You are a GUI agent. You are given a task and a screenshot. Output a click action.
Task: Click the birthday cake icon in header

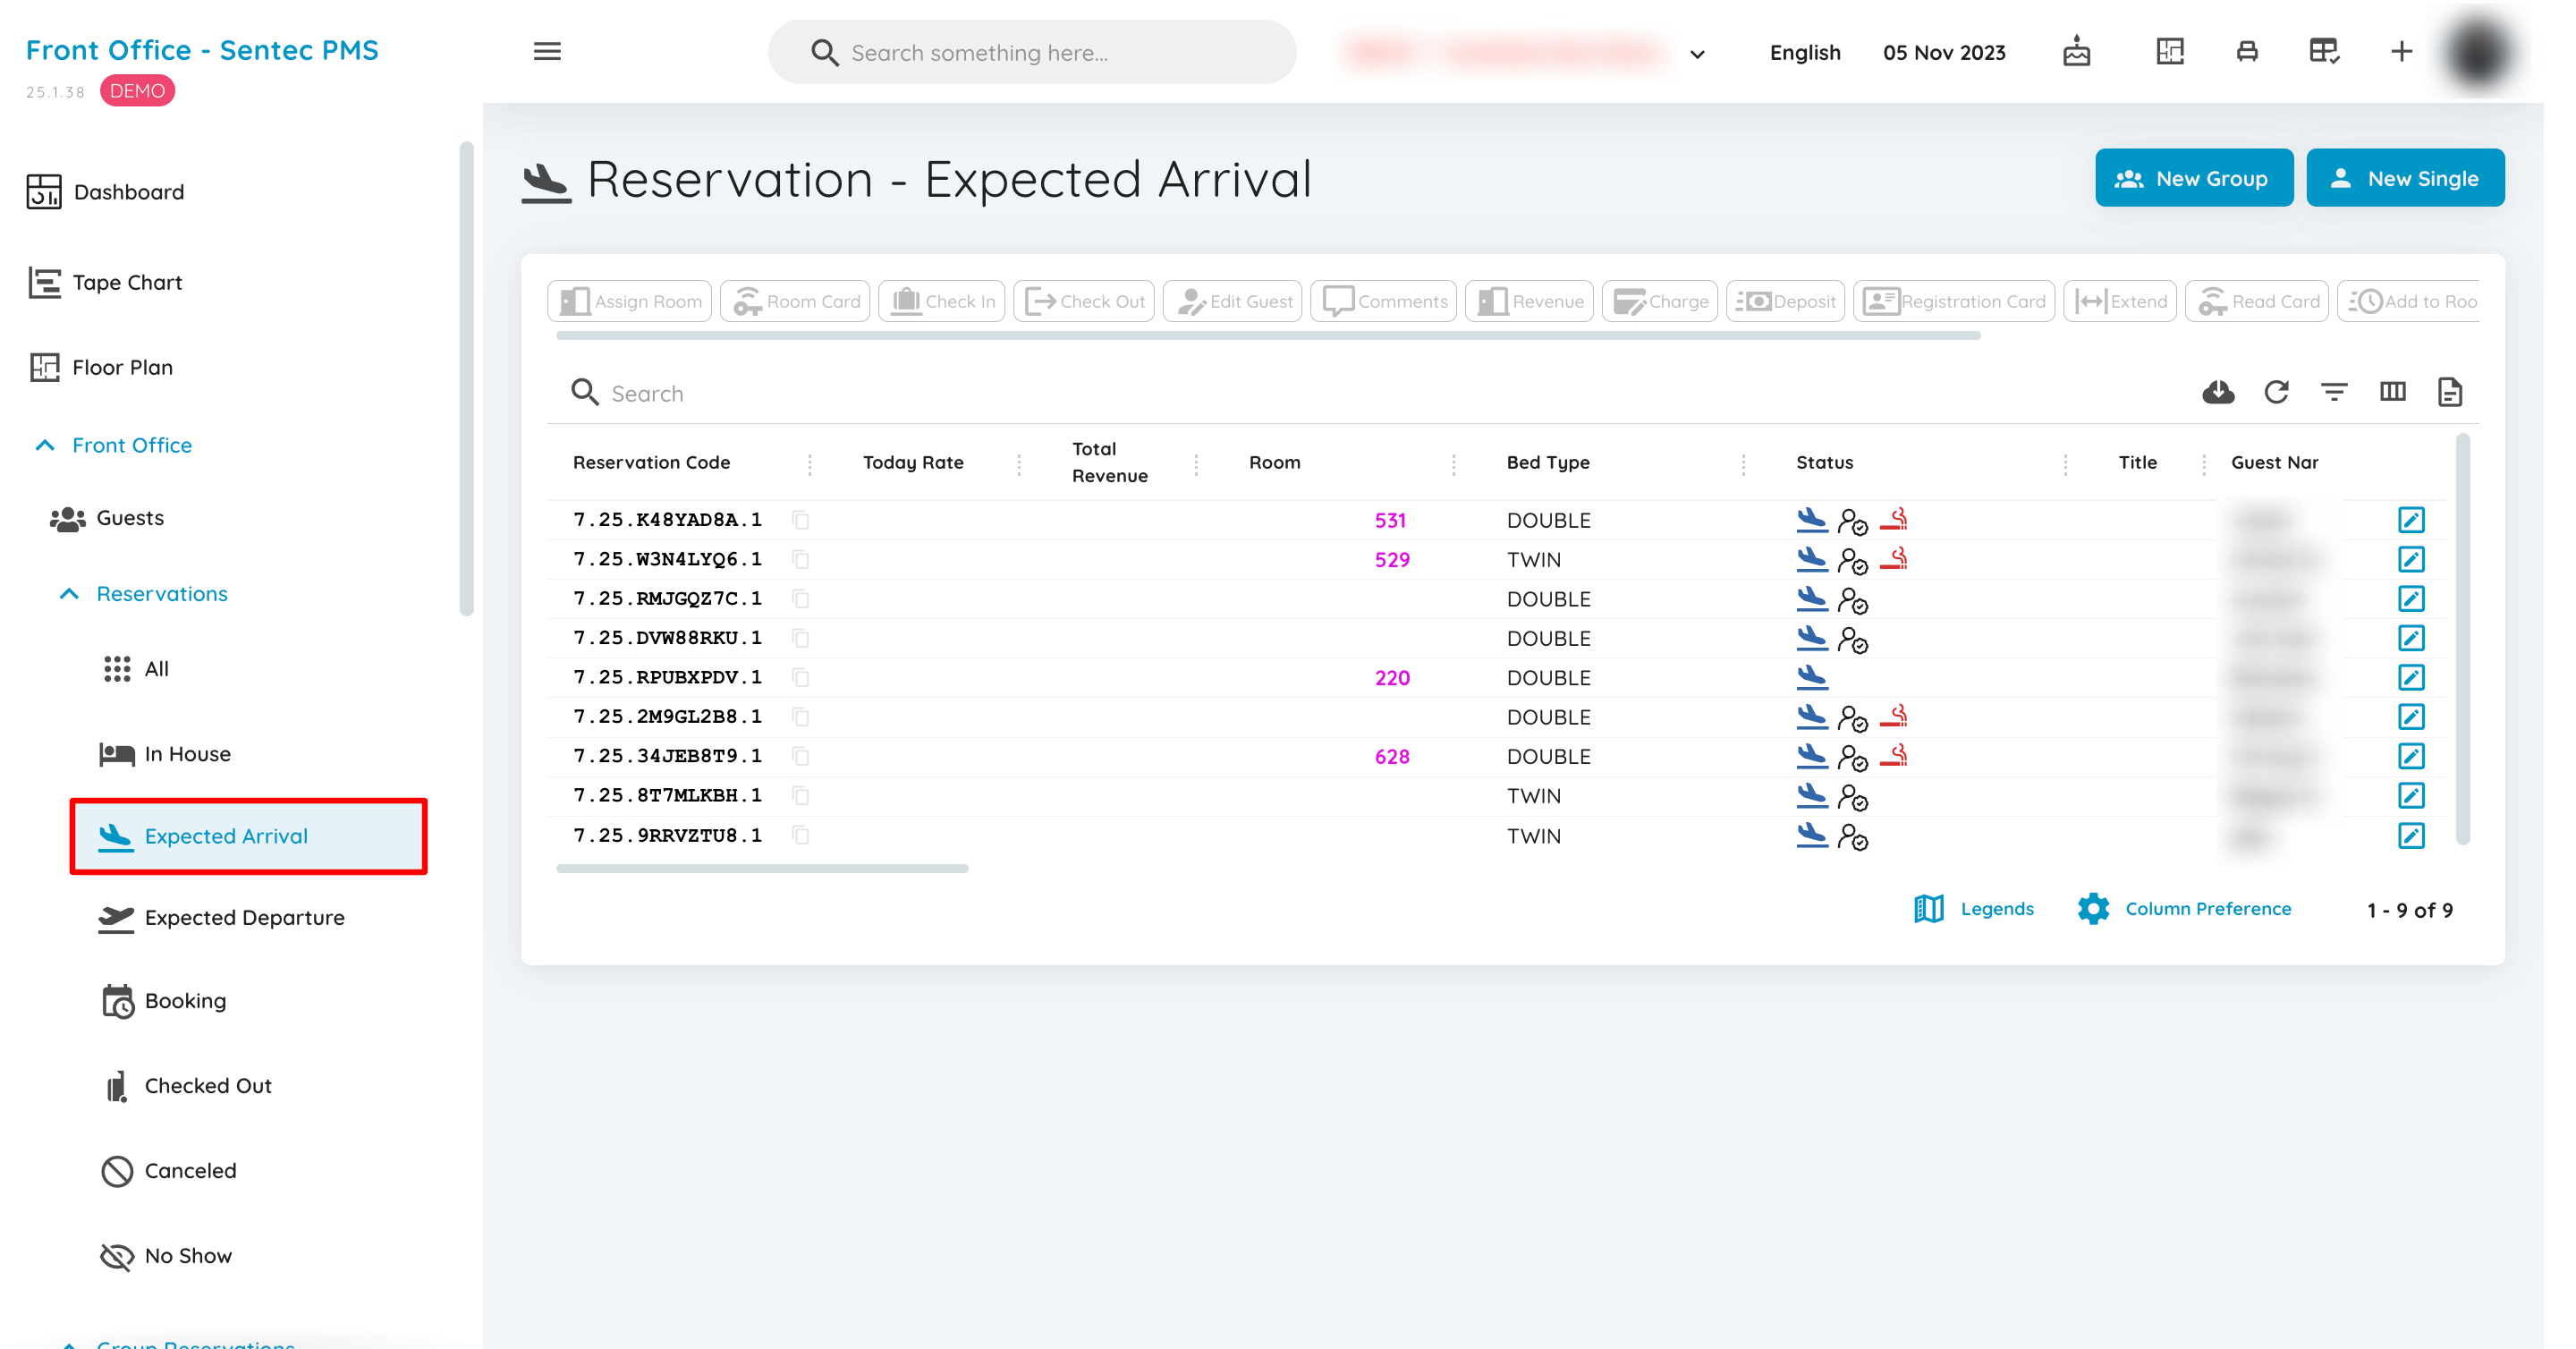click(2077, 52)
